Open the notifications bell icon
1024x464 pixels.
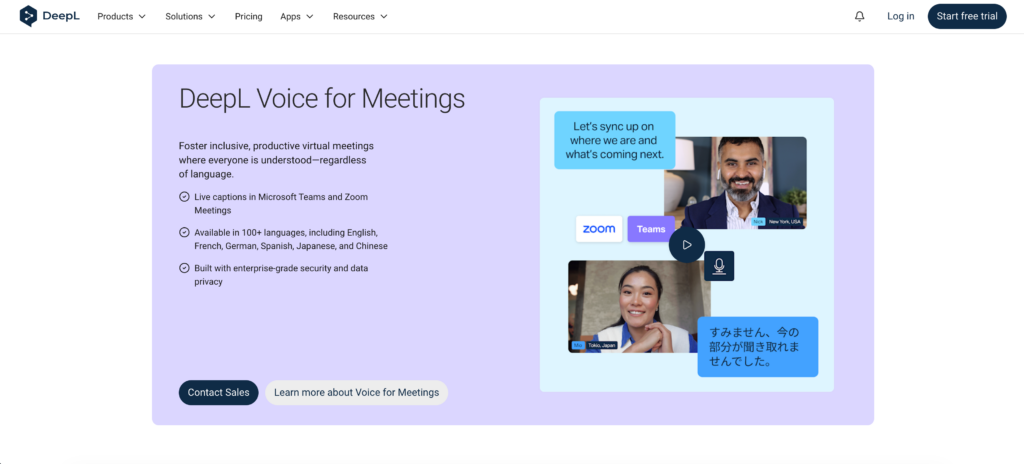(860, 16)
